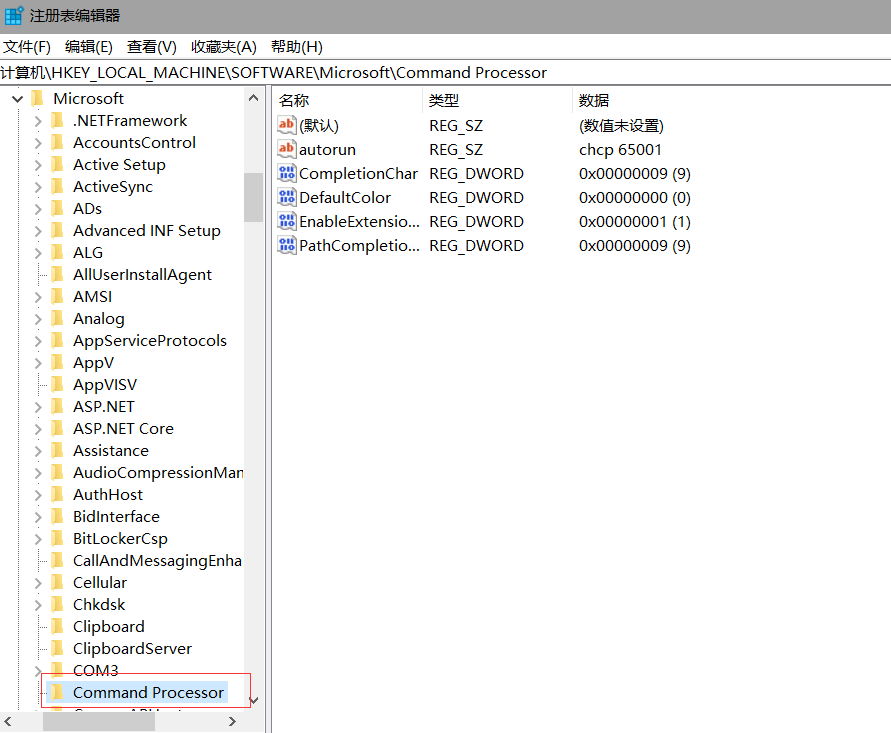Select the DWORD icon of EnableExtensio... value

tap(286, 221)
